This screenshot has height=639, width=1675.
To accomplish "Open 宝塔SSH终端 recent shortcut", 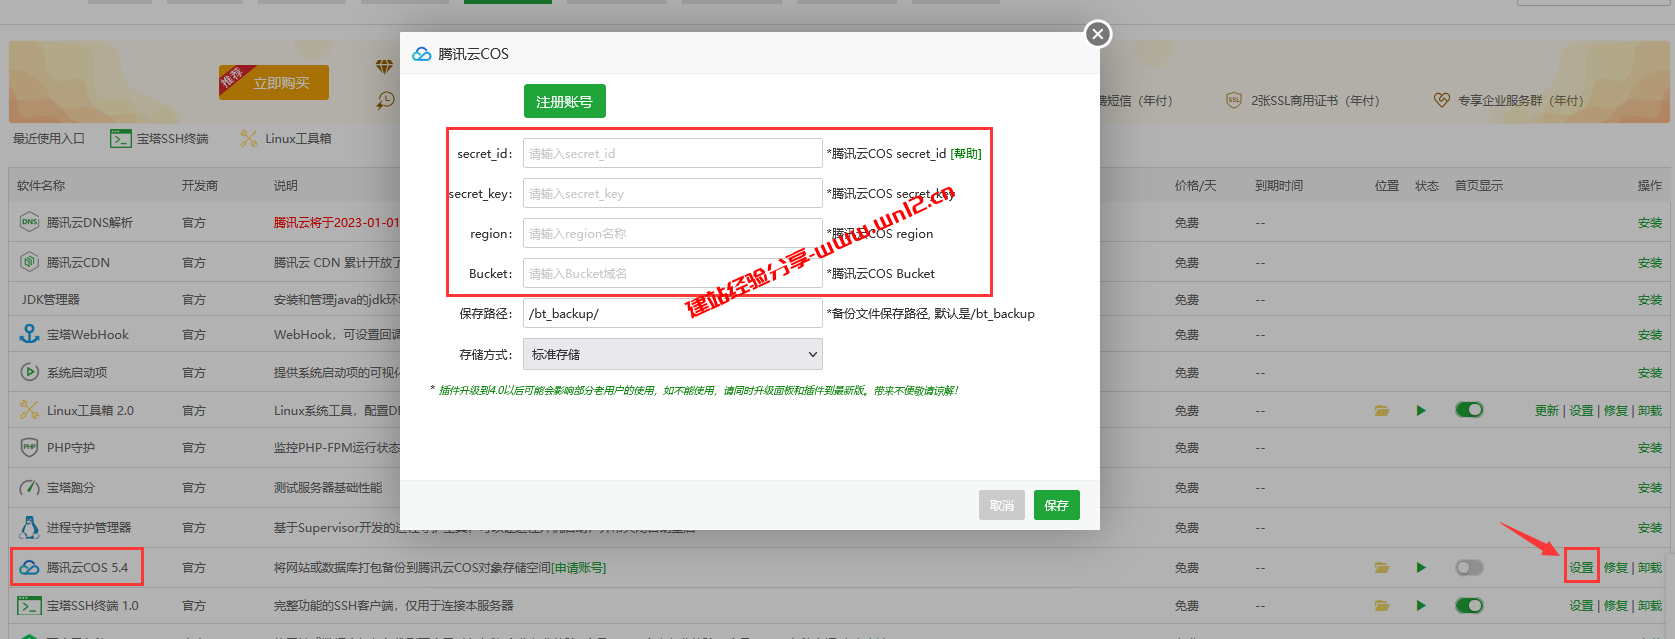I will pyautogui.click(x=160, y=139).
